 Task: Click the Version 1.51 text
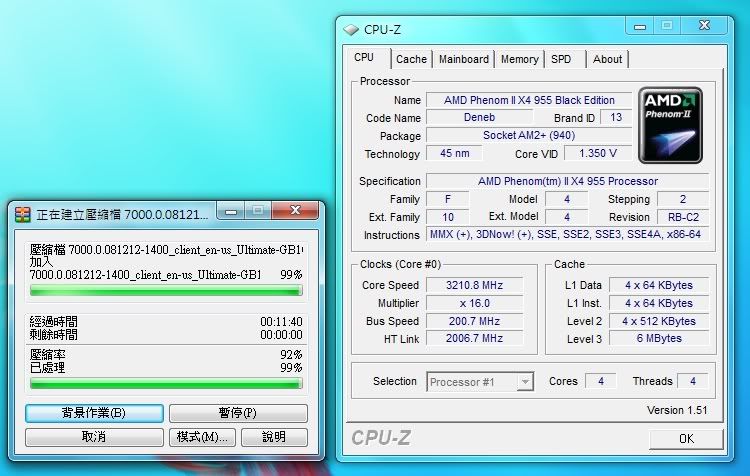[677, 410]
